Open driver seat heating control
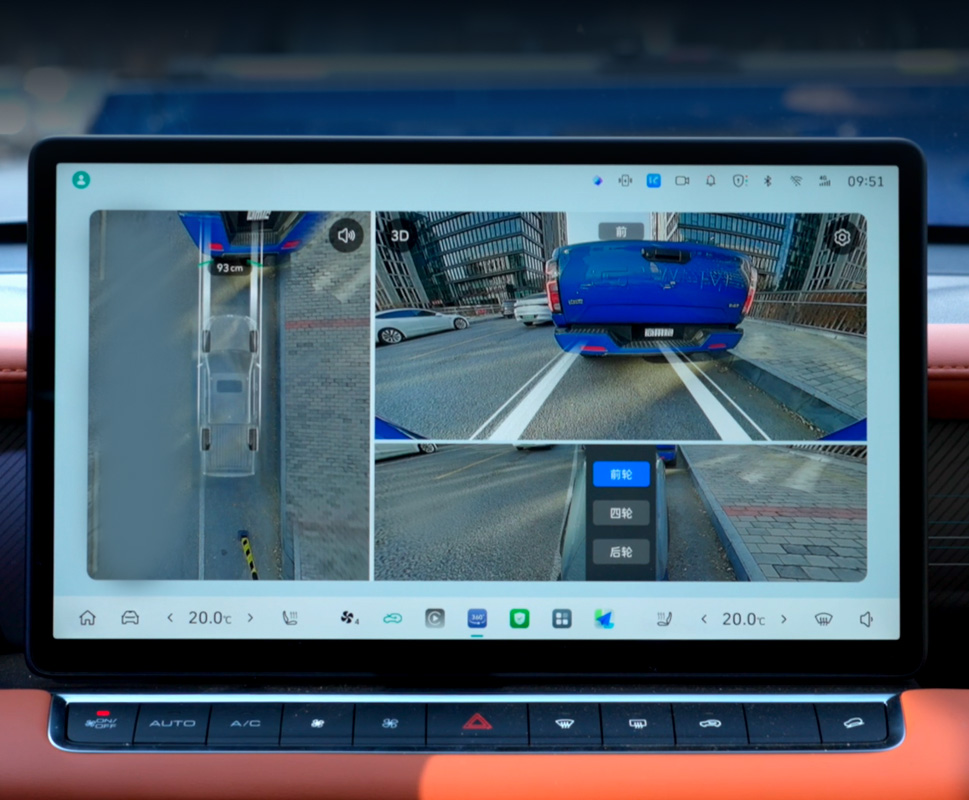969x800 pixels. 289,618
